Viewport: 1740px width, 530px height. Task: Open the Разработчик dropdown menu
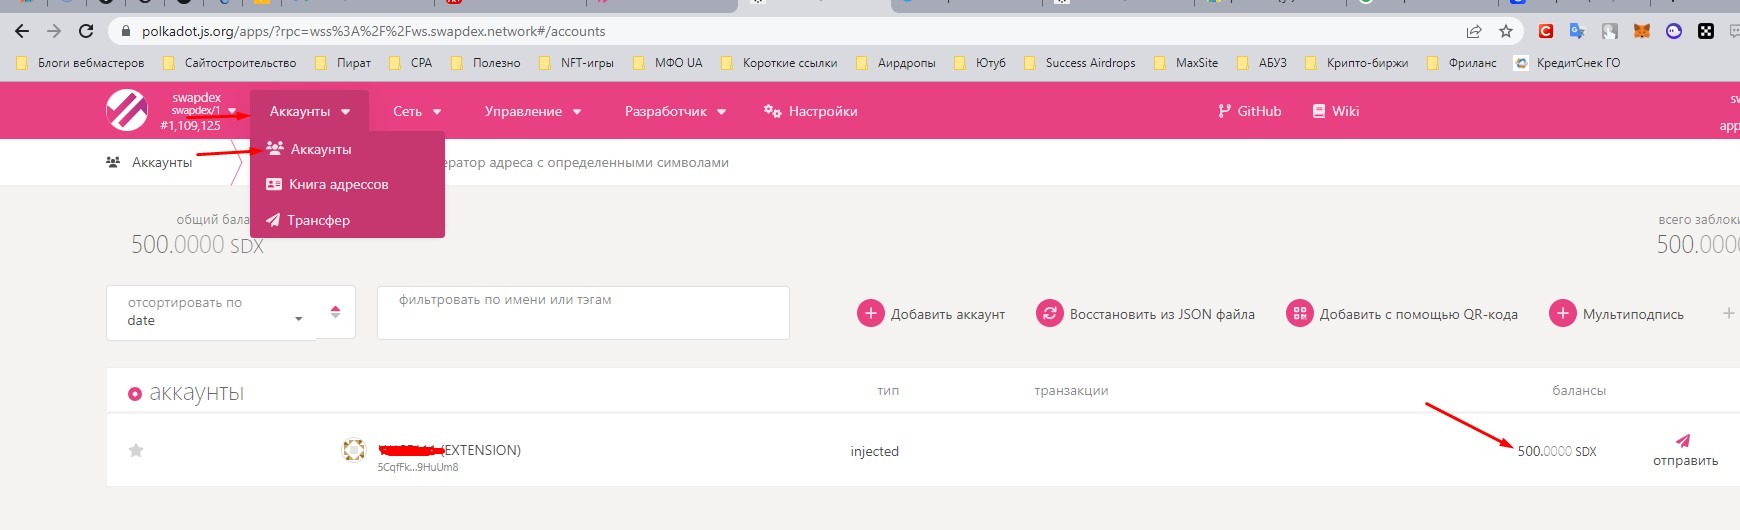675,111
